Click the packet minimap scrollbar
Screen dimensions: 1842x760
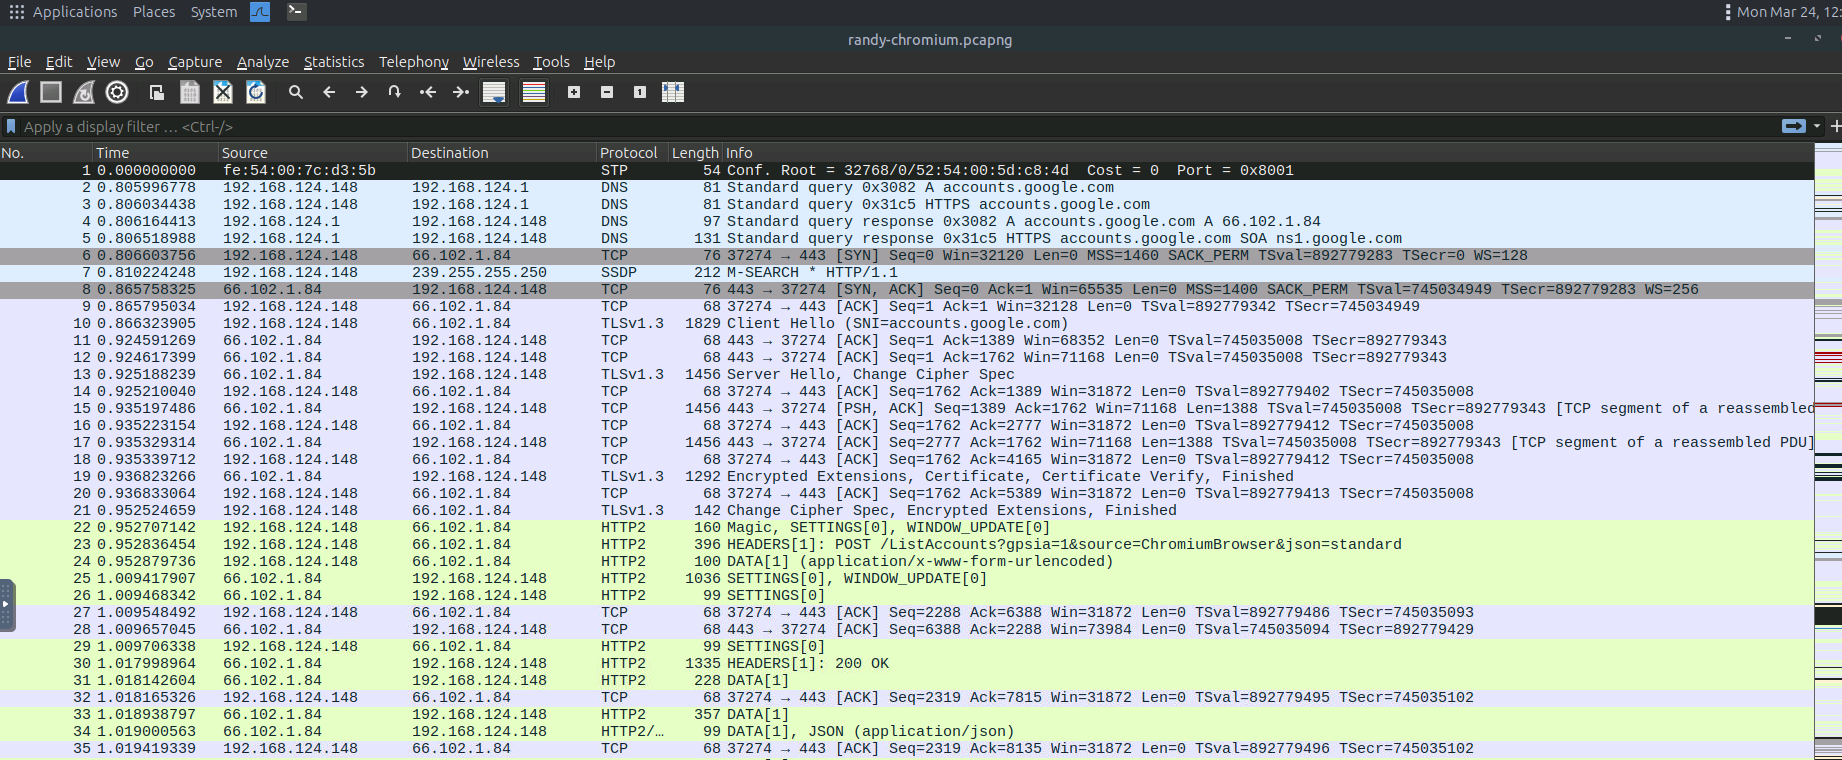click(1828, 452)
